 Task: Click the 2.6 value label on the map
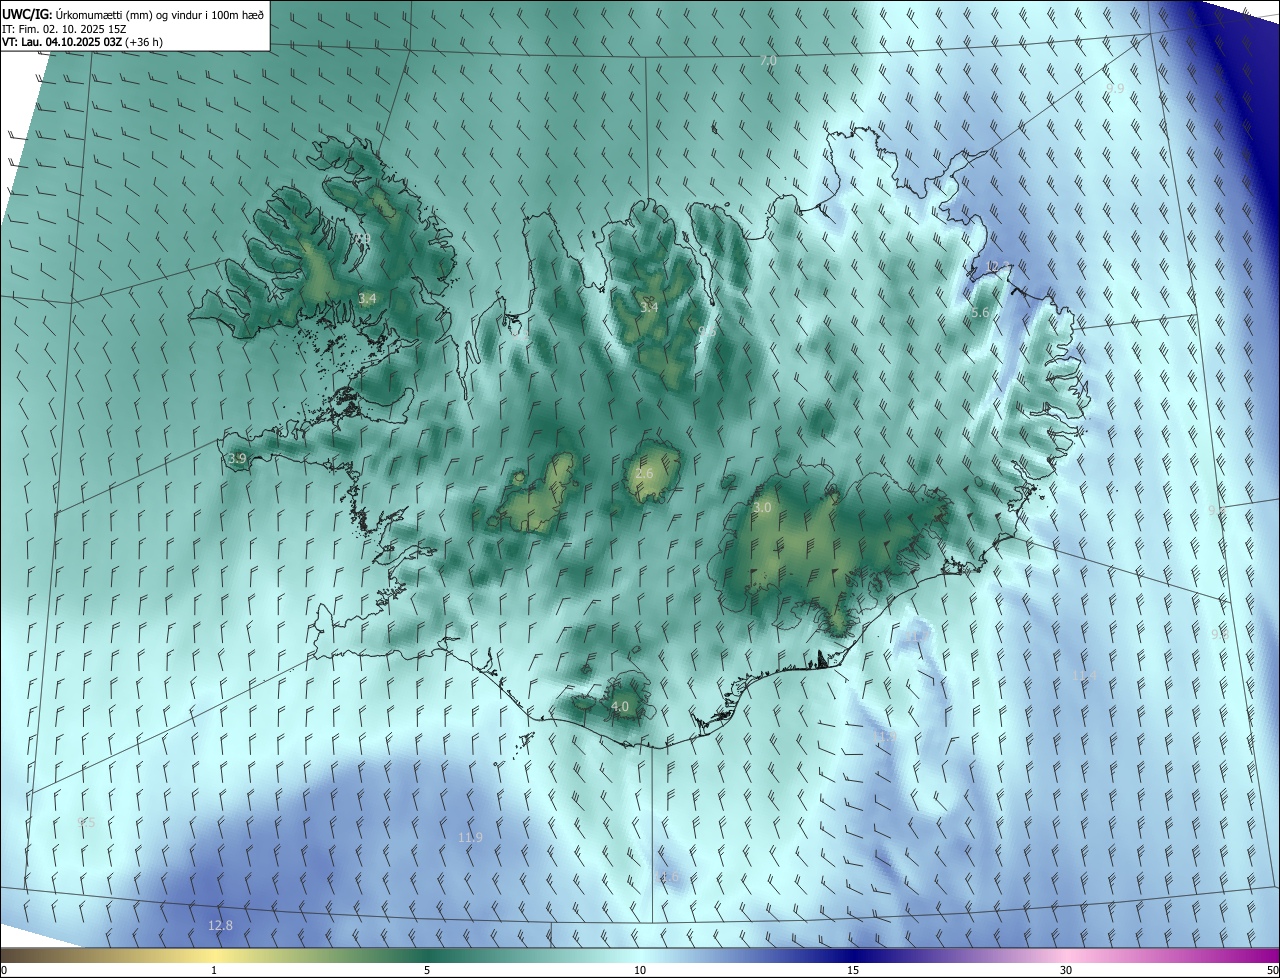[644, 474]
